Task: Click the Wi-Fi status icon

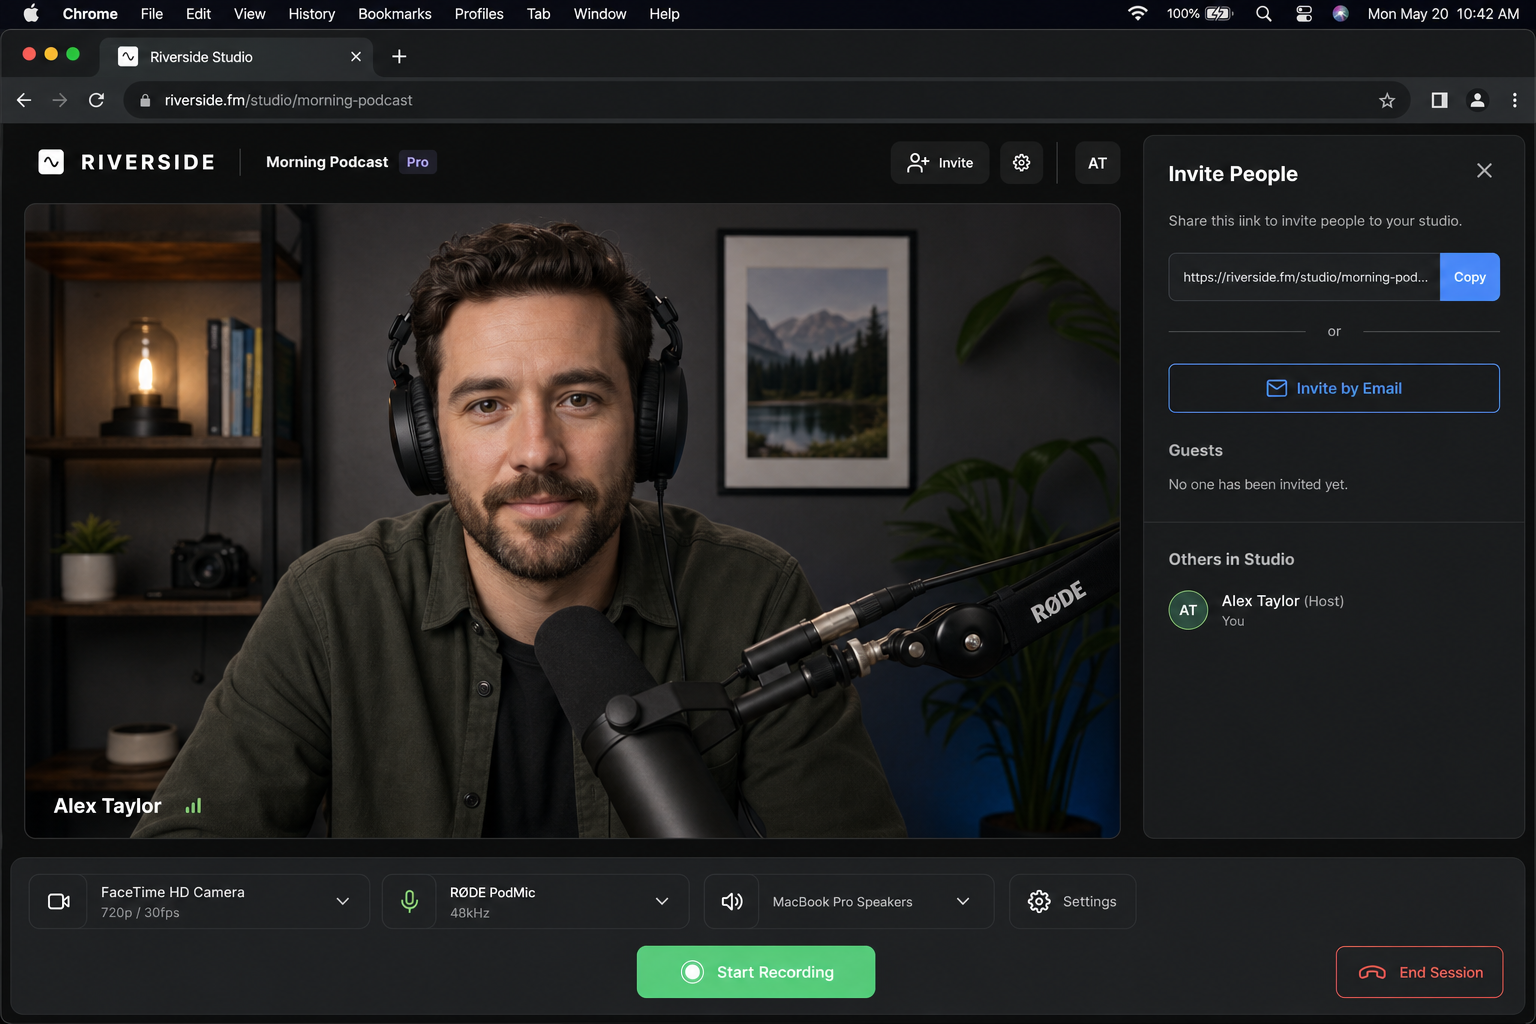Action: pos(1137,14)
